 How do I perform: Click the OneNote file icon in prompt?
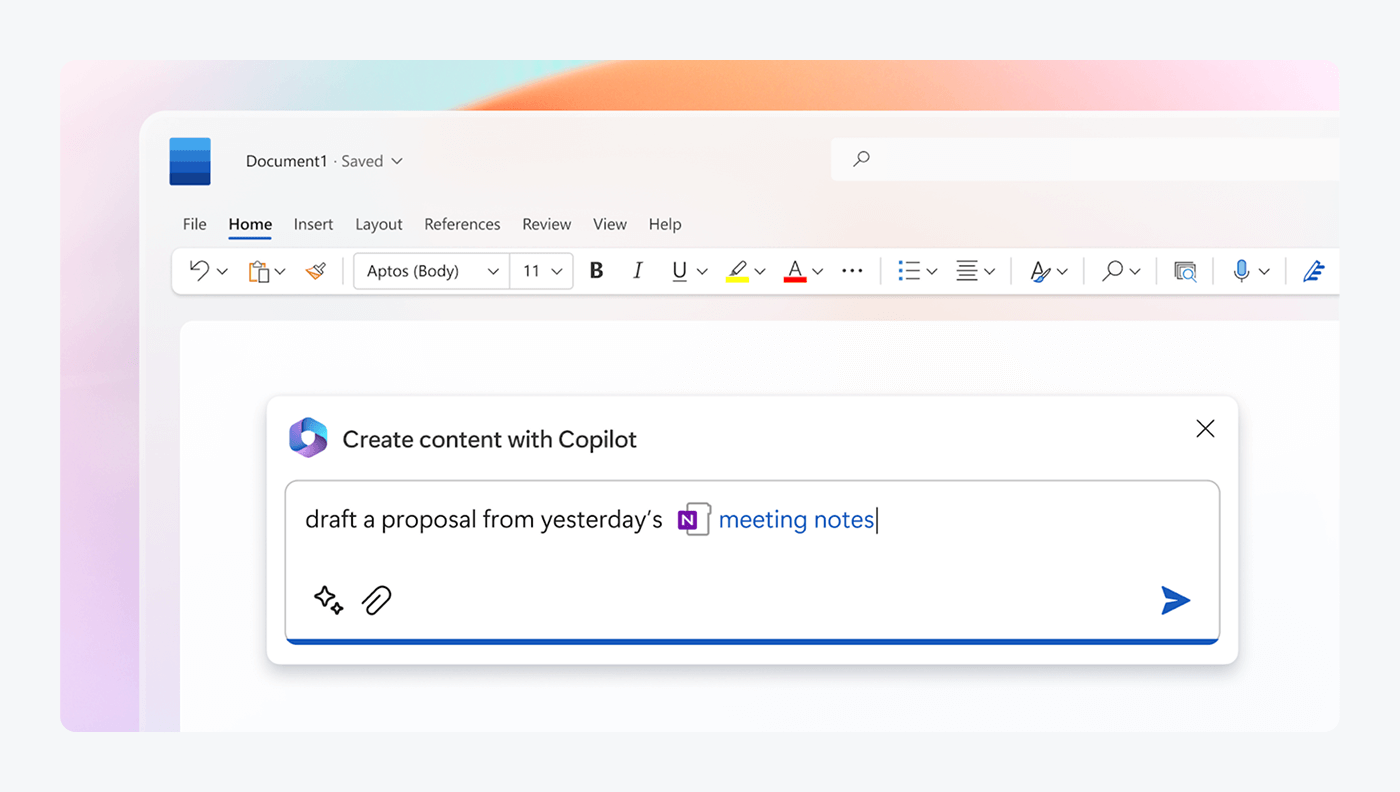694,520
